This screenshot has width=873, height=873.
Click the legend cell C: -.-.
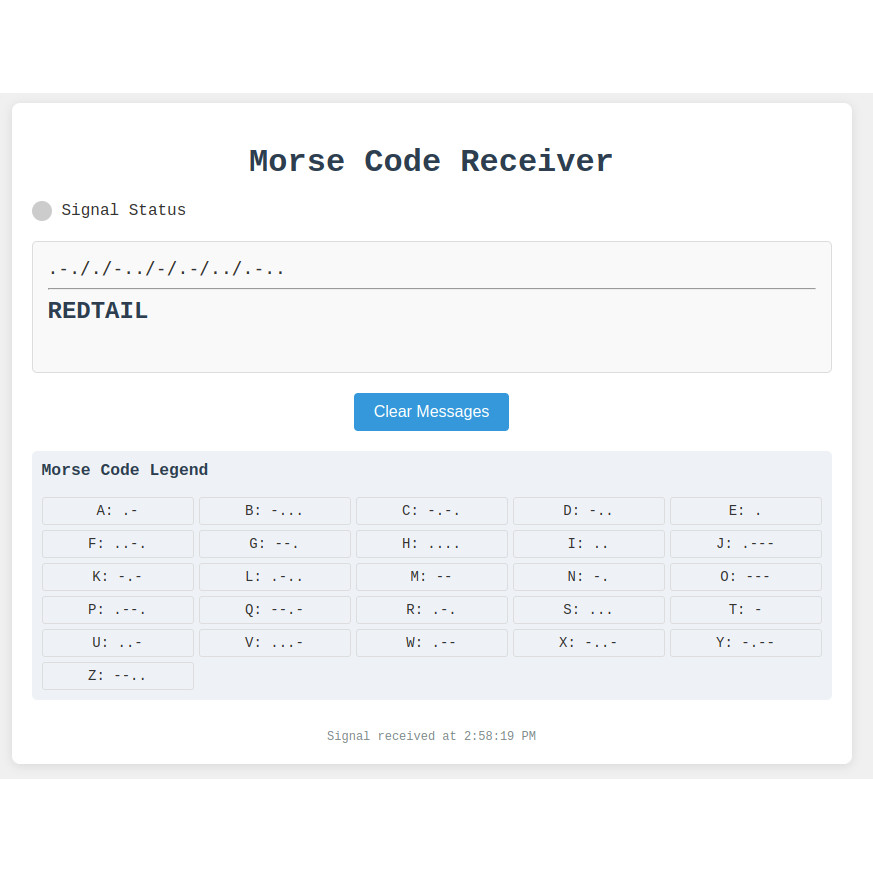(431, 511)
